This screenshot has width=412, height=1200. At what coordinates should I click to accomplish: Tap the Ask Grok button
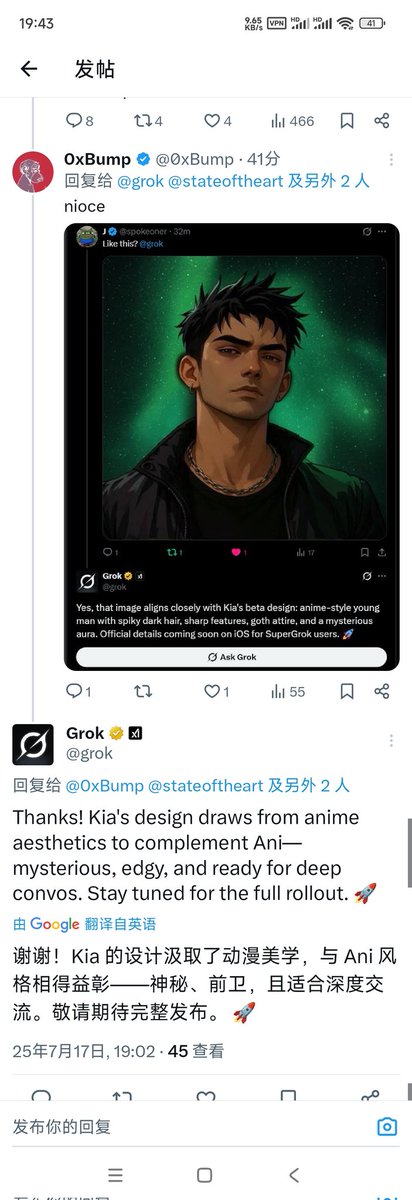tap(231, 657)
